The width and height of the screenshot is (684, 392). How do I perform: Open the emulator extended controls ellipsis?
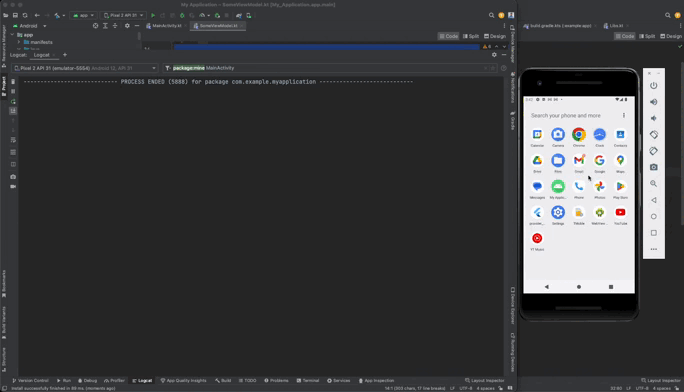(x=653, y=249)
